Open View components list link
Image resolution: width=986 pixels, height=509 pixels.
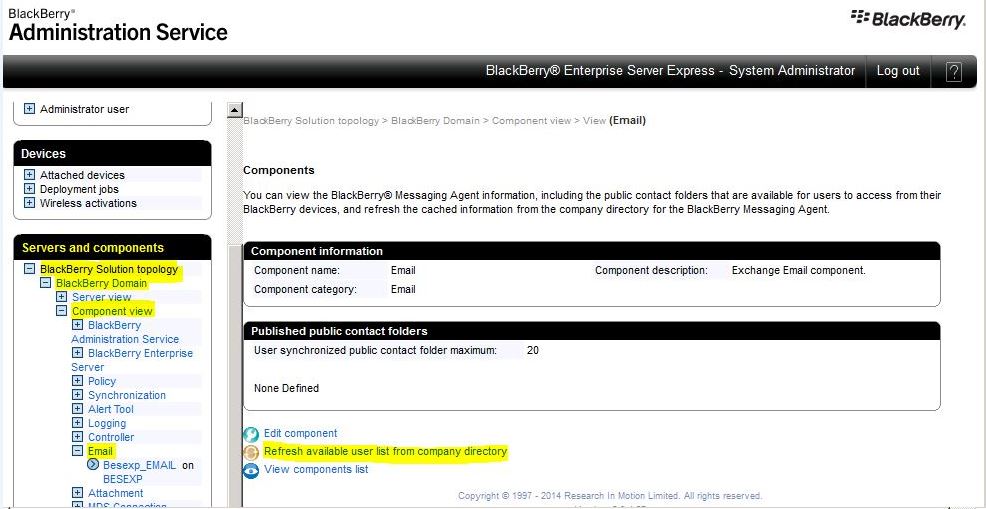pos(316,469)
